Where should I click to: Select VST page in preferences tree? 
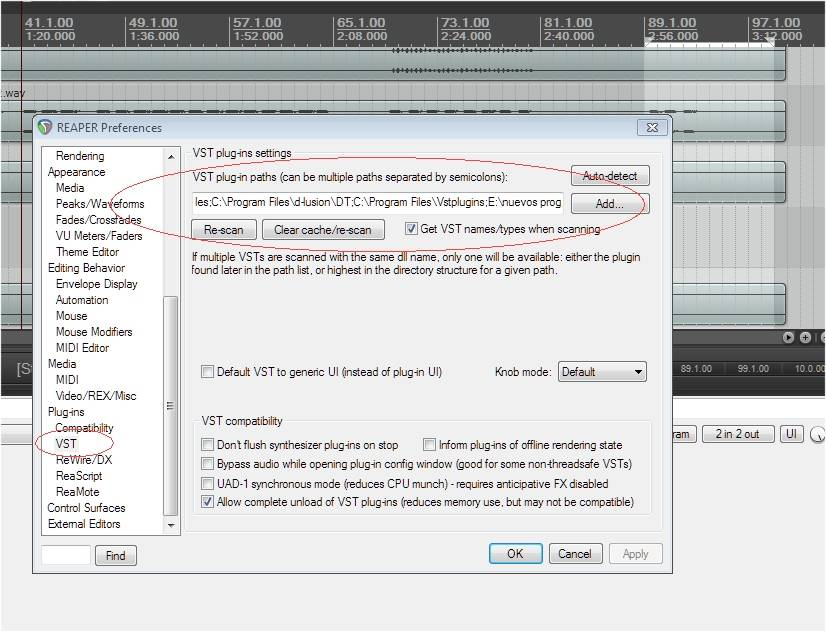click(66, 443)
